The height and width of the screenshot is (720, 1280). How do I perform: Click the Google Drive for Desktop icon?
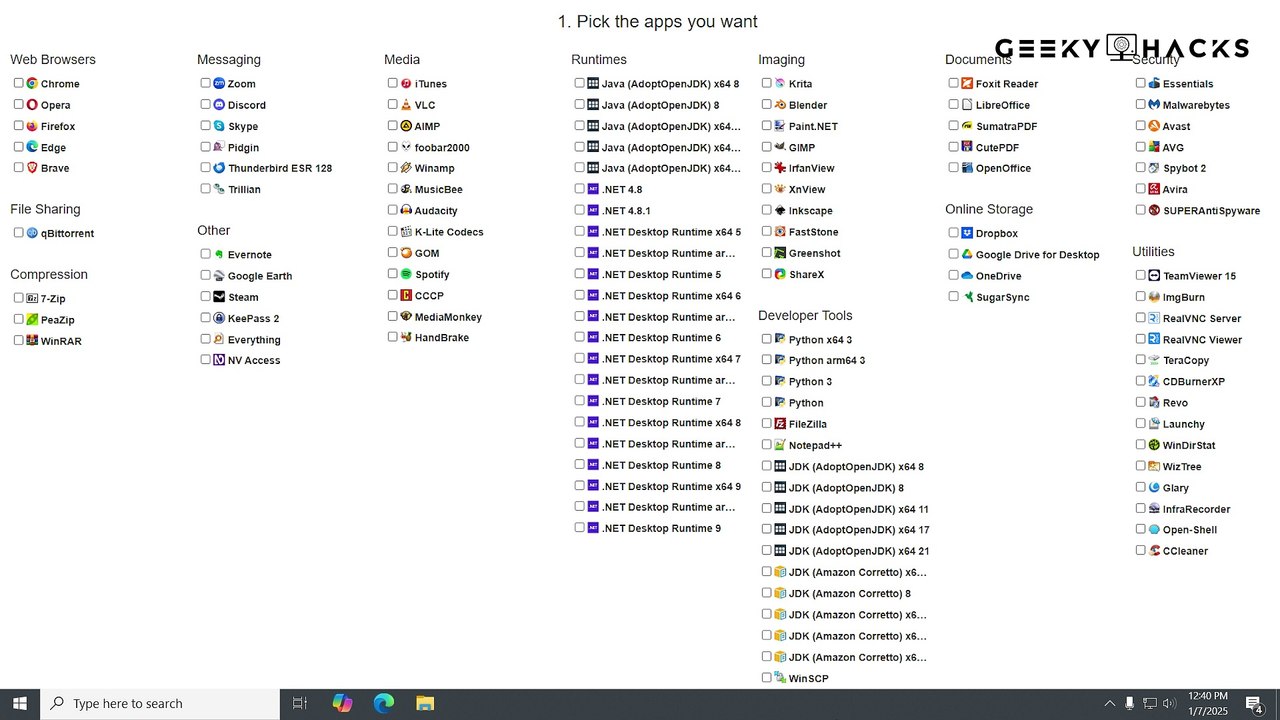tap(967, 254)
